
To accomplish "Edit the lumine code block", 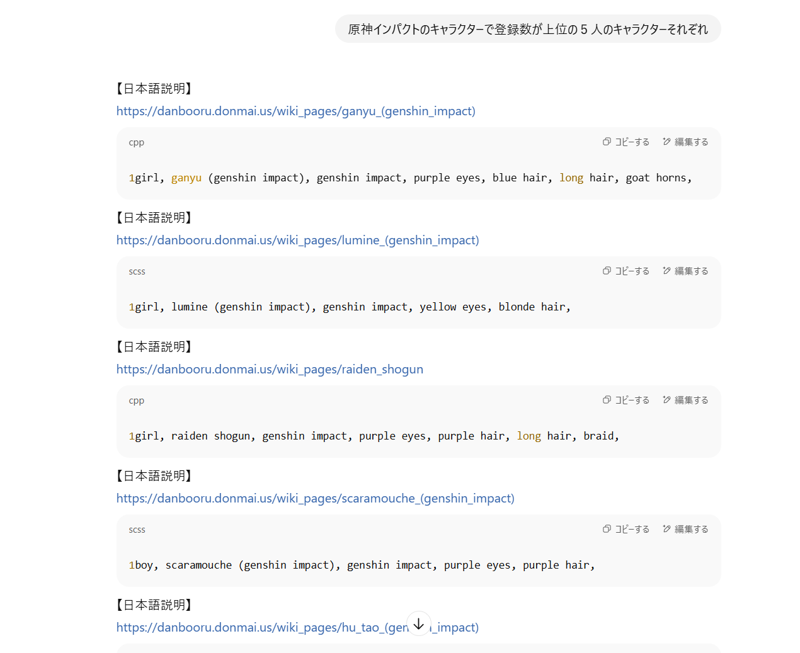I will pyautogui.click(x=685, y=271).
